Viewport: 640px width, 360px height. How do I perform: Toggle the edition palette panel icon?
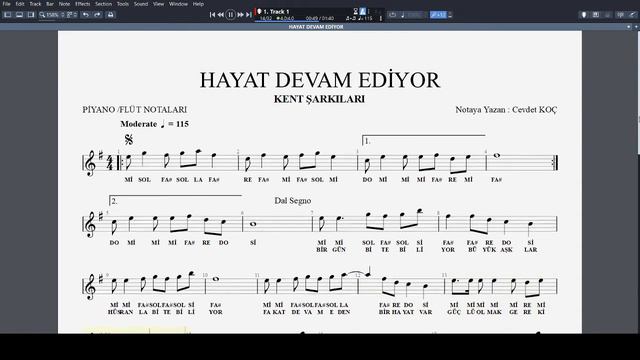coord(7,15)
